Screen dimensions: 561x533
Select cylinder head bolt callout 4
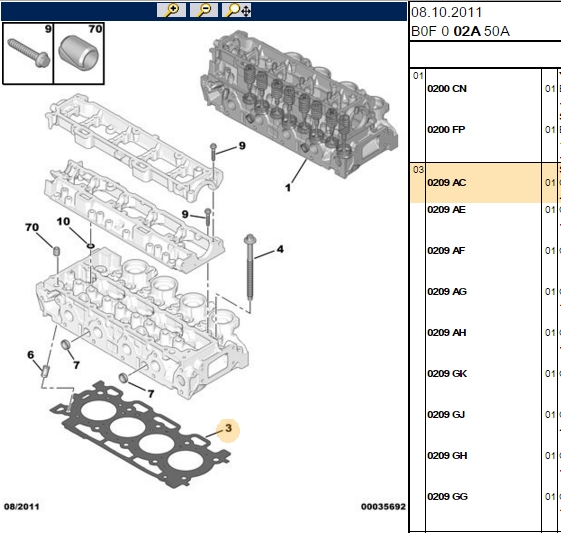(280, 249)
